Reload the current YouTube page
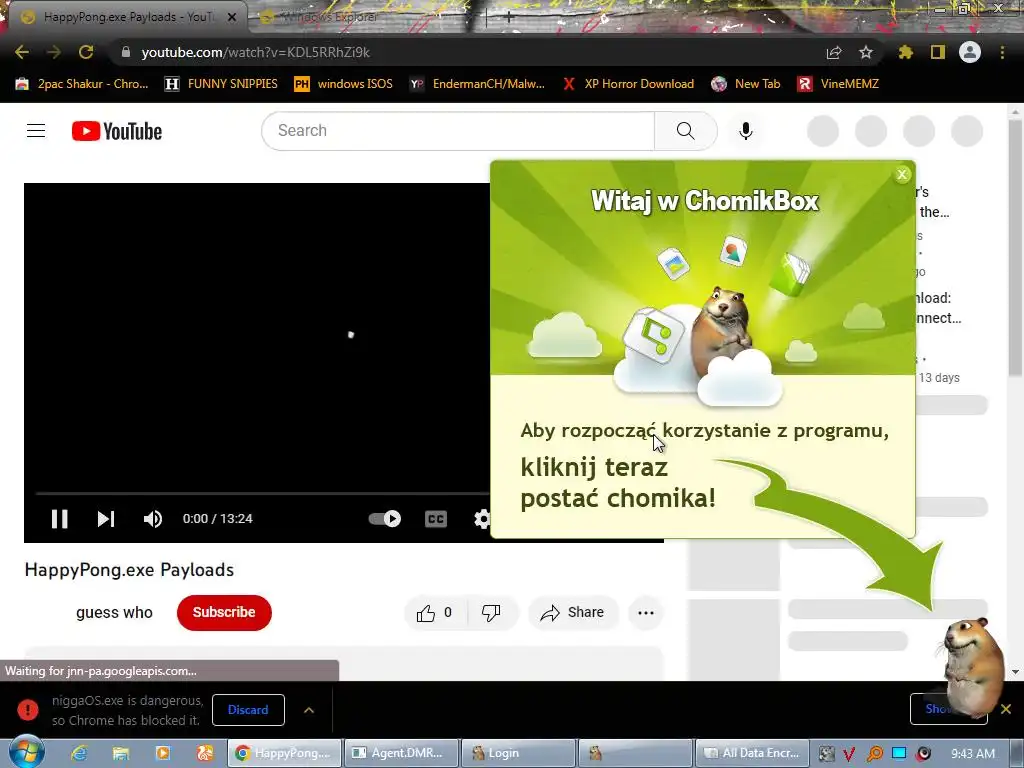 tap(86, 52)
